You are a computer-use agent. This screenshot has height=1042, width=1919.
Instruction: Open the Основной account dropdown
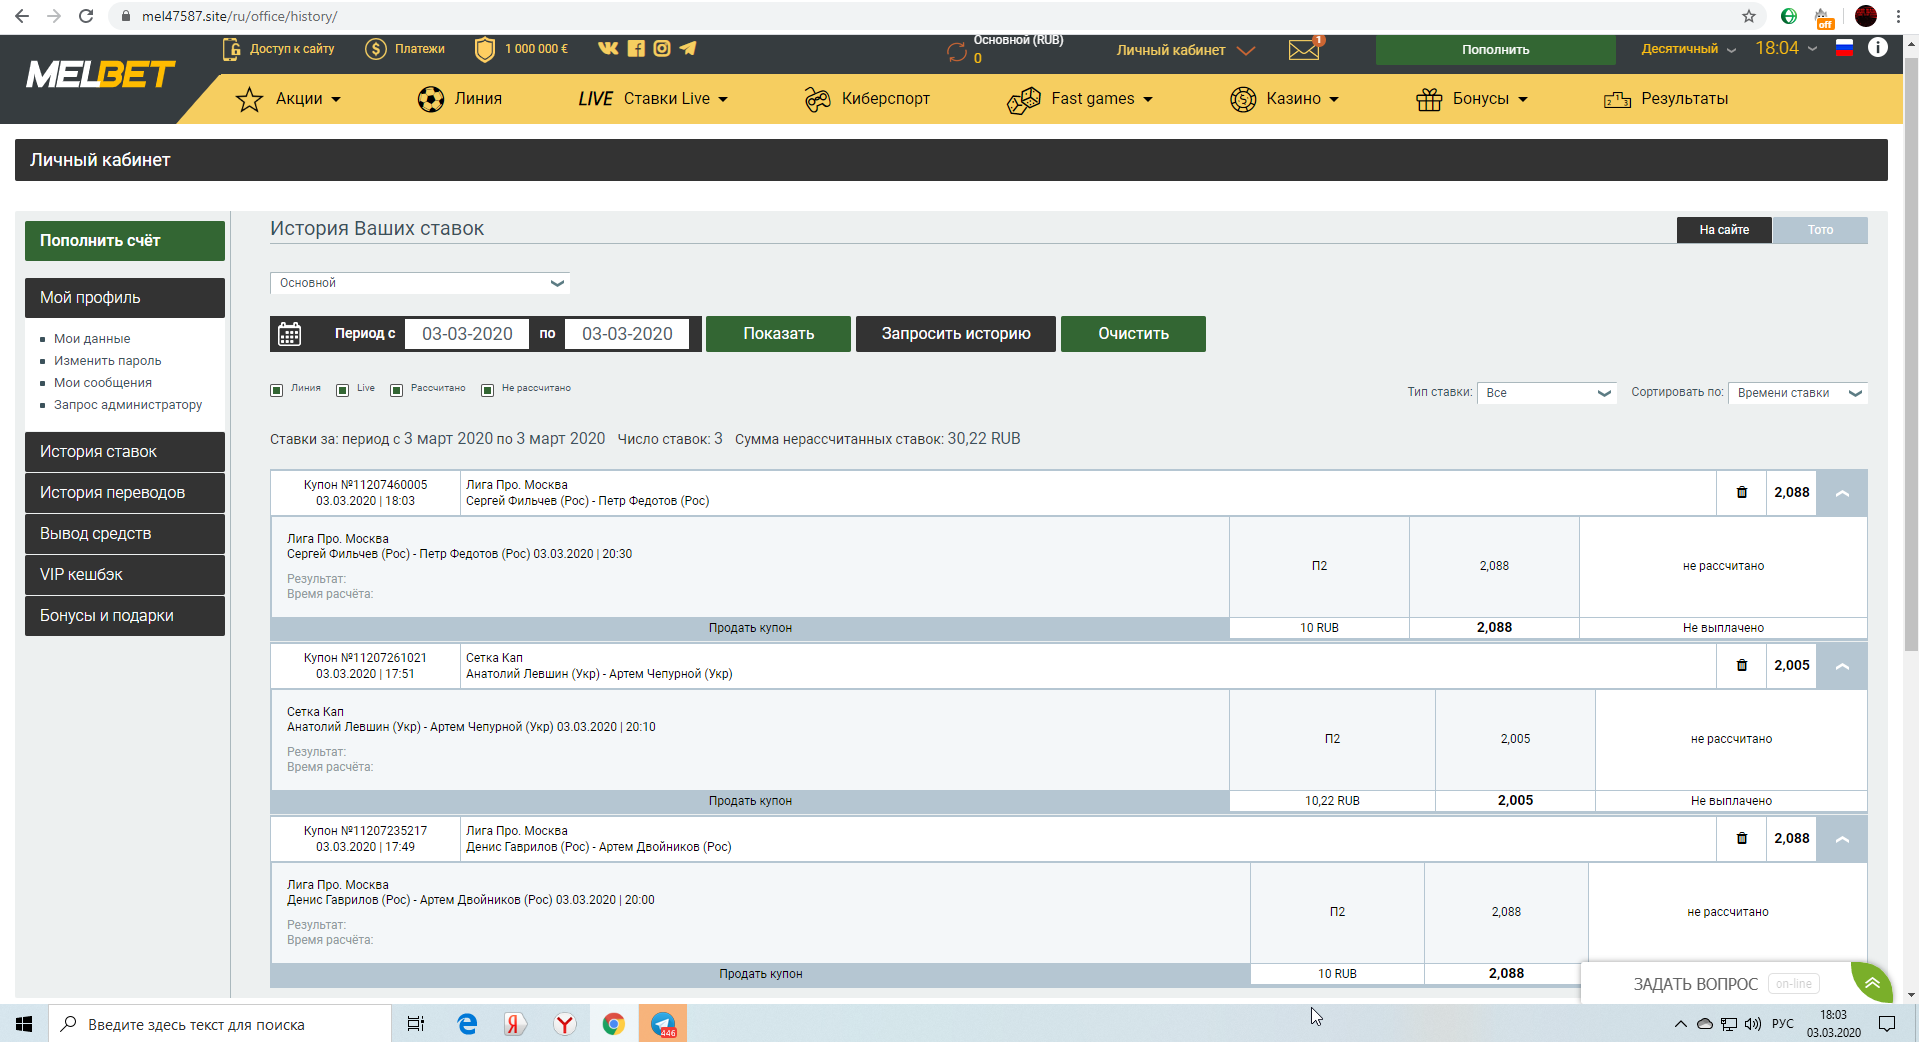point(420,283)
